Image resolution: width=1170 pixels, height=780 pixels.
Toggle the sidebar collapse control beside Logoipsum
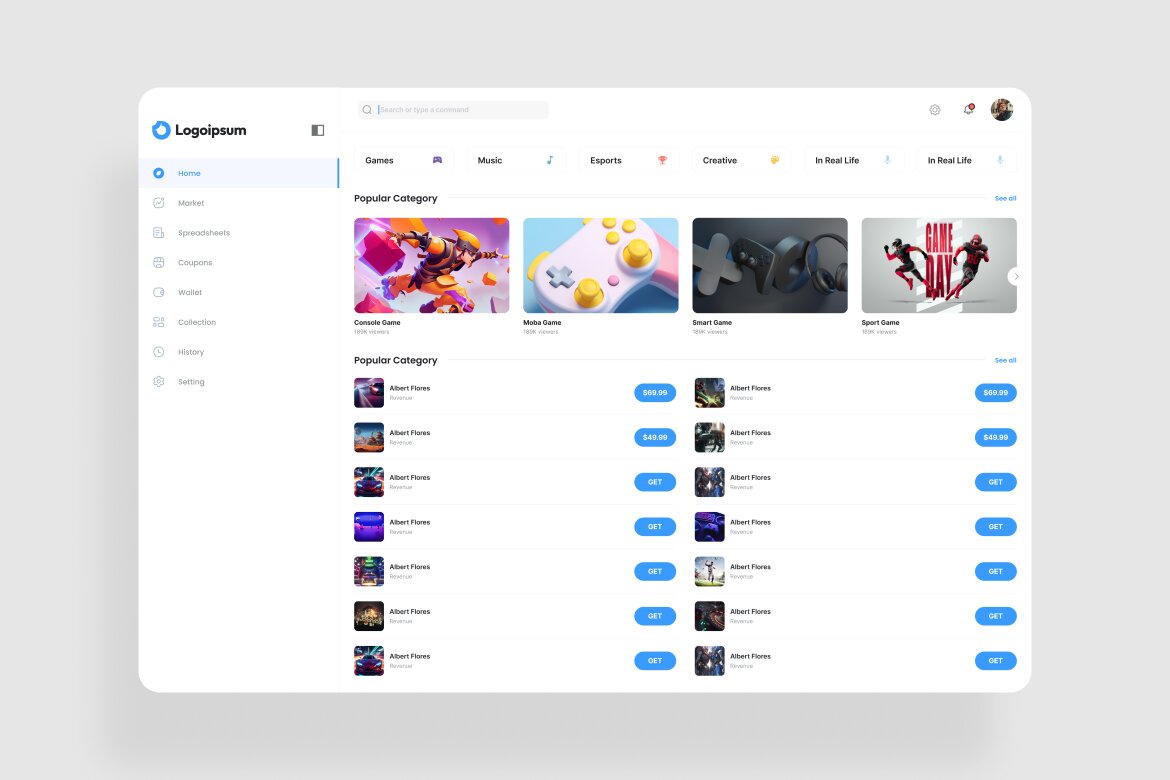point(317,130)
